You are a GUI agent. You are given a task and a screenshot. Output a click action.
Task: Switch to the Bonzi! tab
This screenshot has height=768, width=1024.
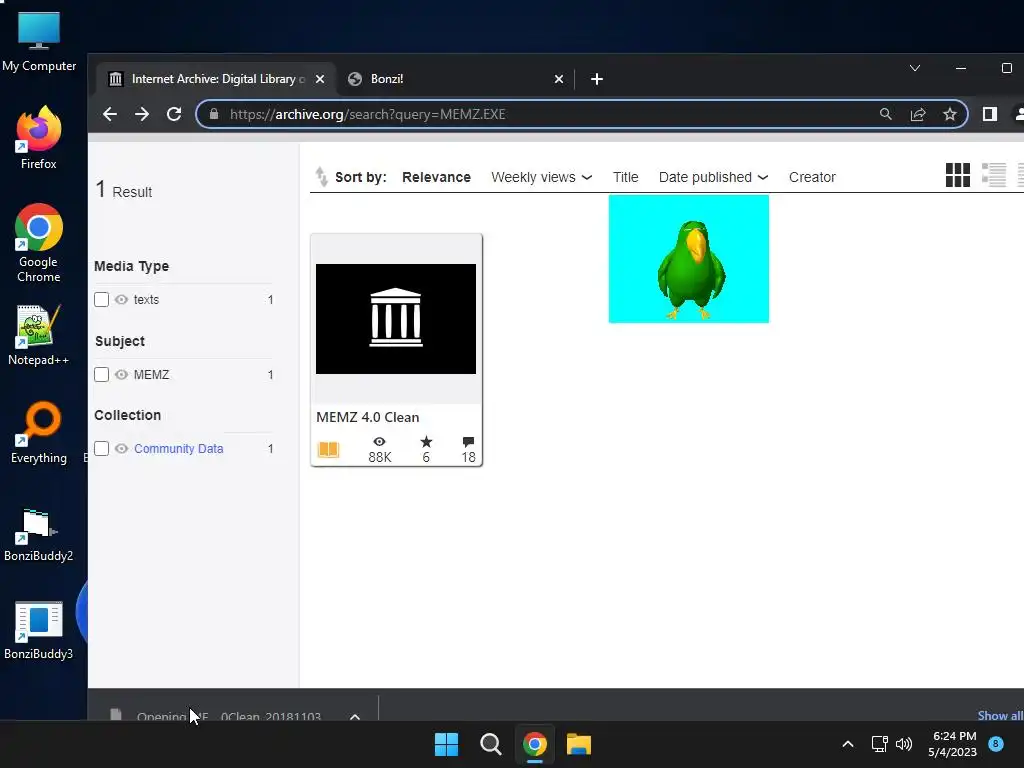(x=456, y=79)
